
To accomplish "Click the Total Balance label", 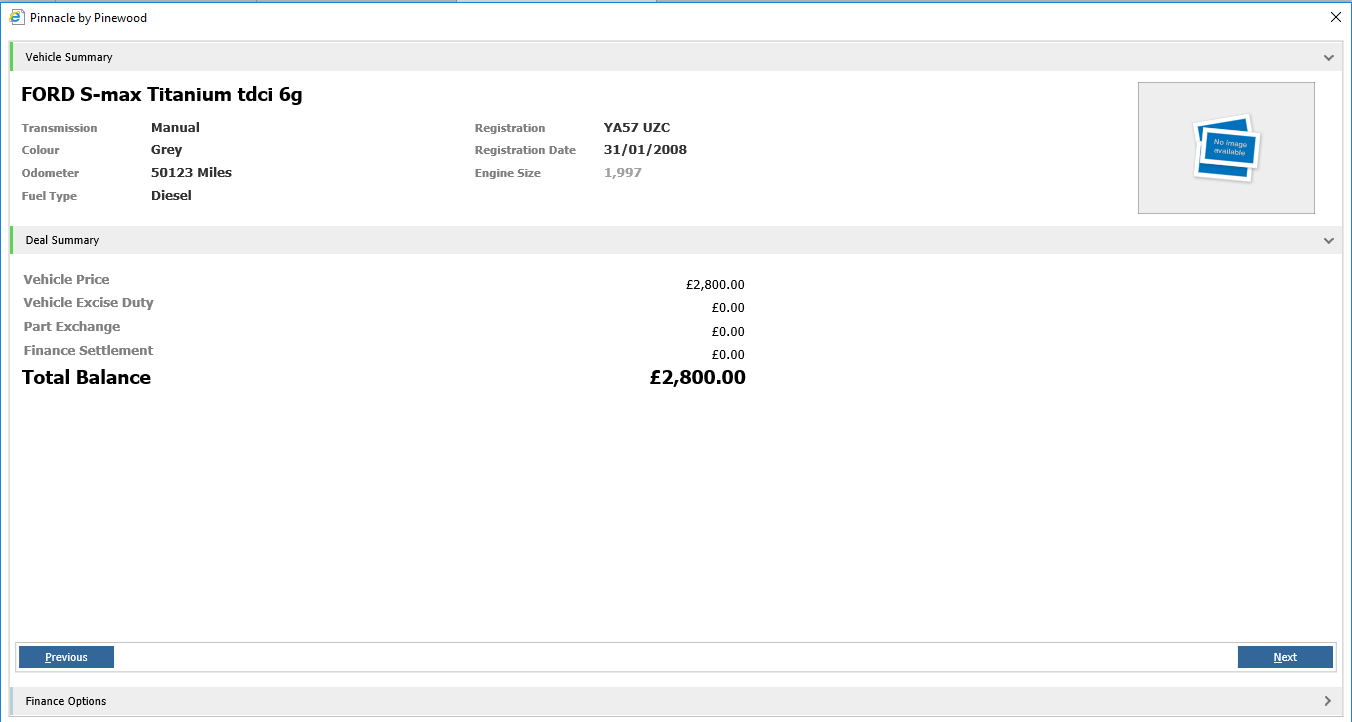I will pyautogui.click(x=87, y=377).
